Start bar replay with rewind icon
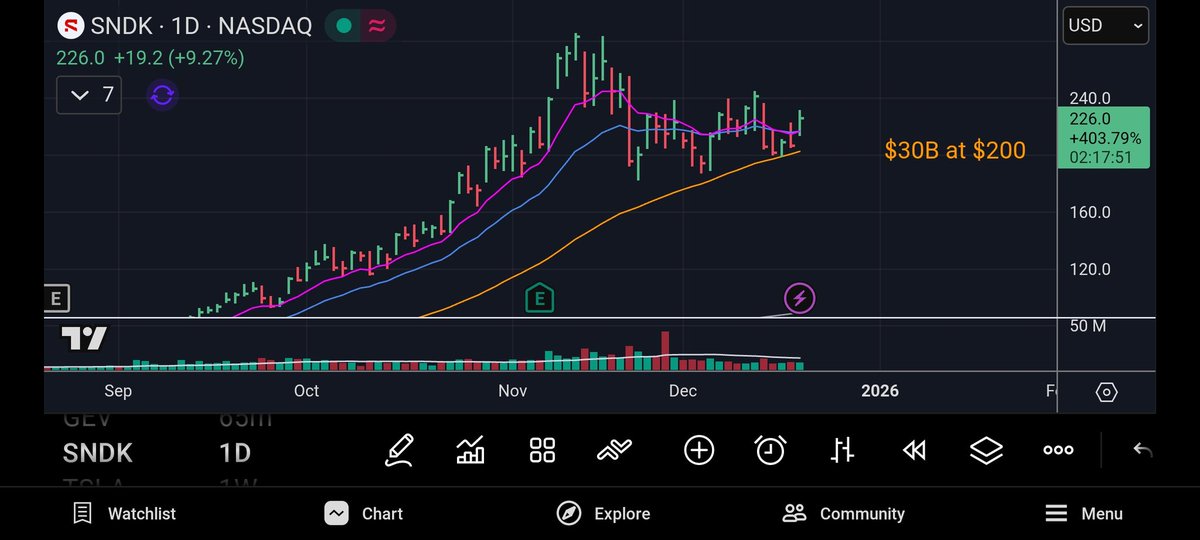 (914, 451)
